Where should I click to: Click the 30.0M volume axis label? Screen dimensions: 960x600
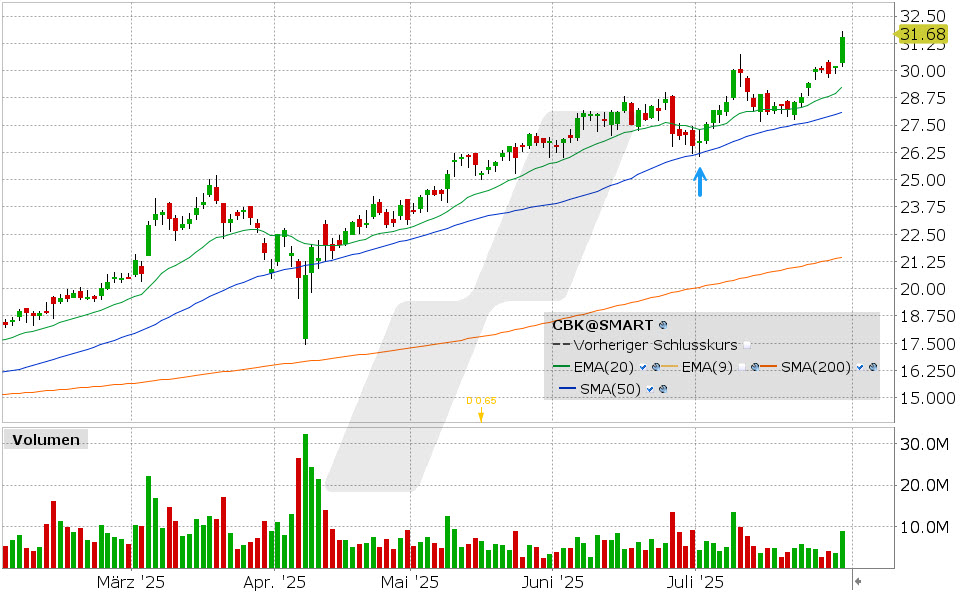coord(924,444)
